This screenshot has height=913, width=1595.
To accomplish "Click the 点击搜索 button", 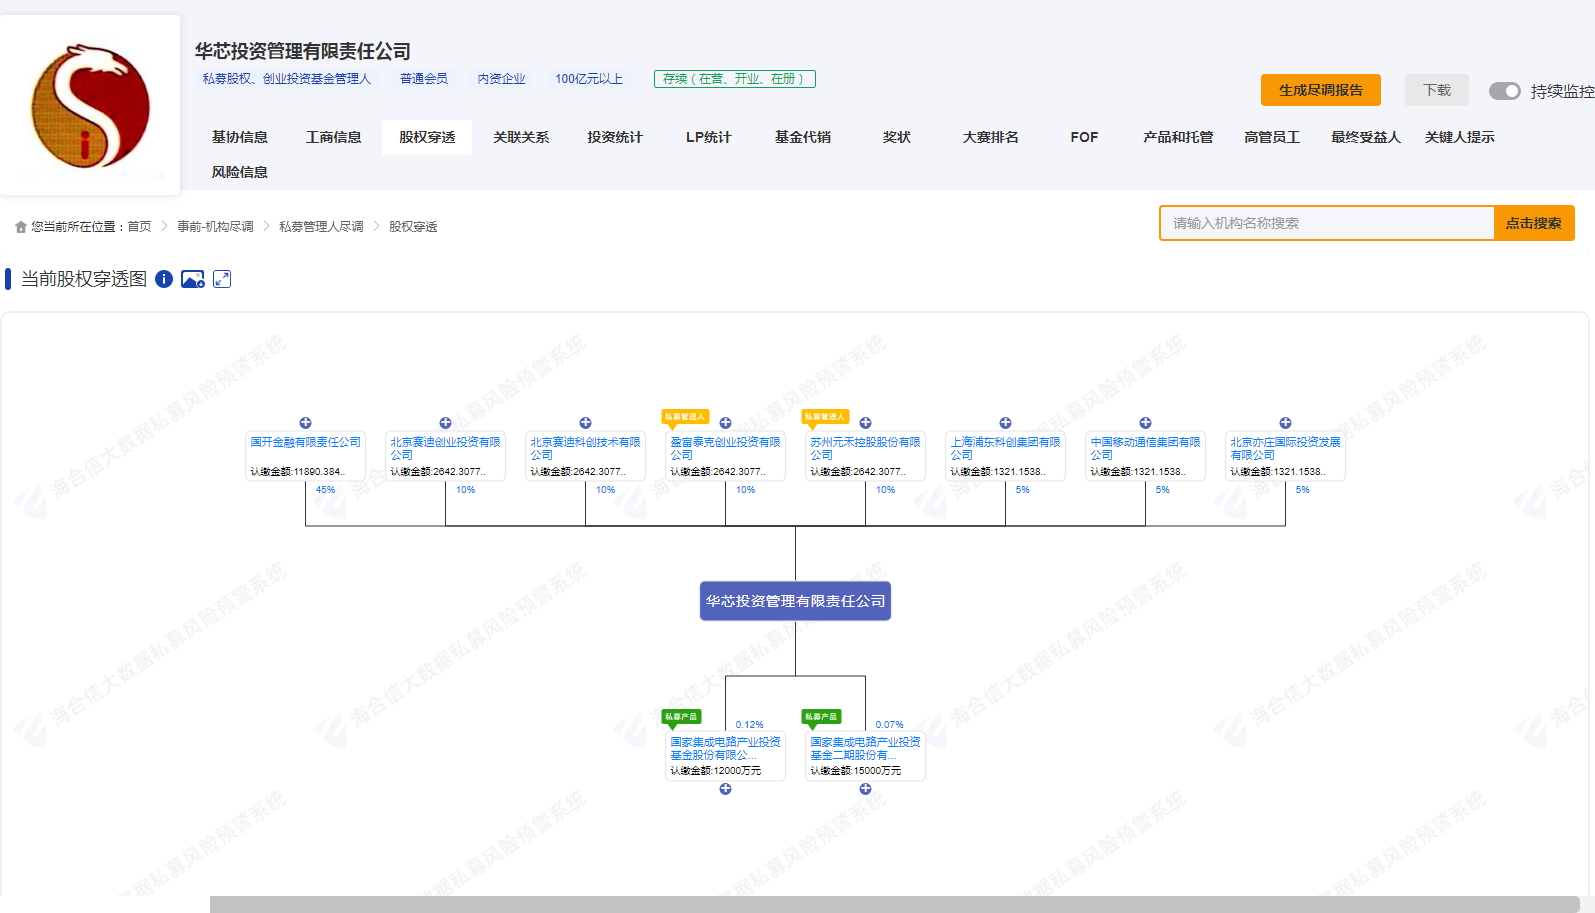I will (x=1533, y=223).
